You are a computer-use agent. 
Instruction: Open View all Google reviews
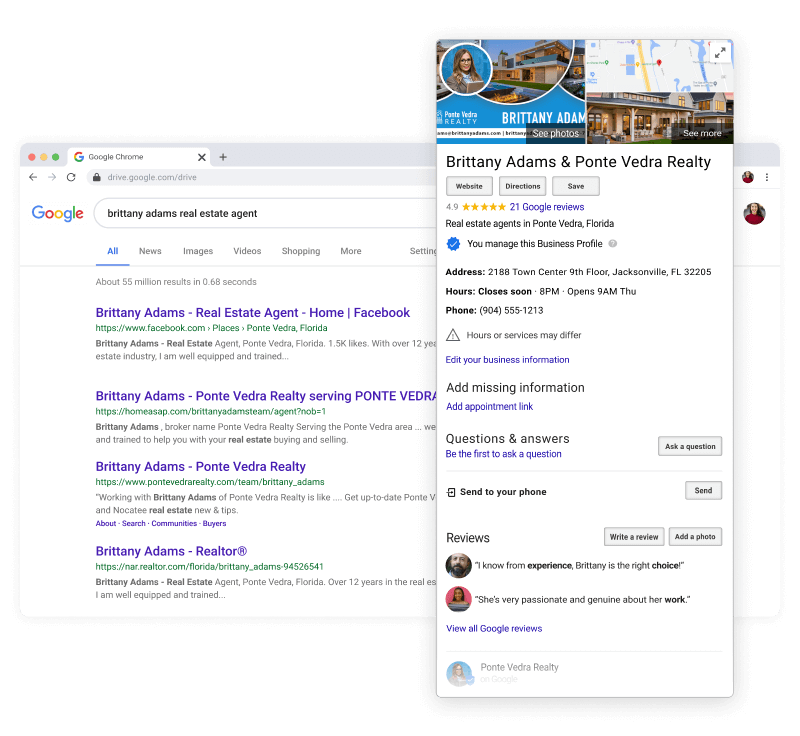point(494,628)
